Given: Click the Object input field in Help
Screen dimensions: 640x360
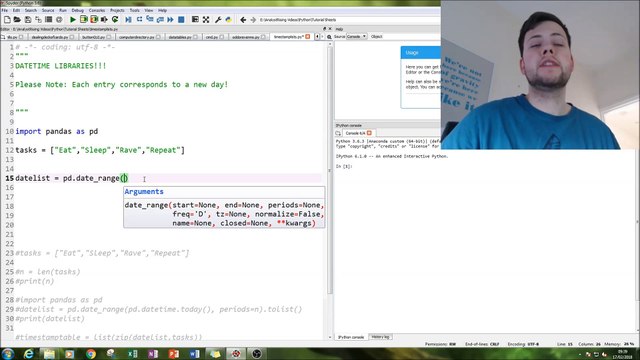Looking at the screenshot, I should [x=411, y=37].
